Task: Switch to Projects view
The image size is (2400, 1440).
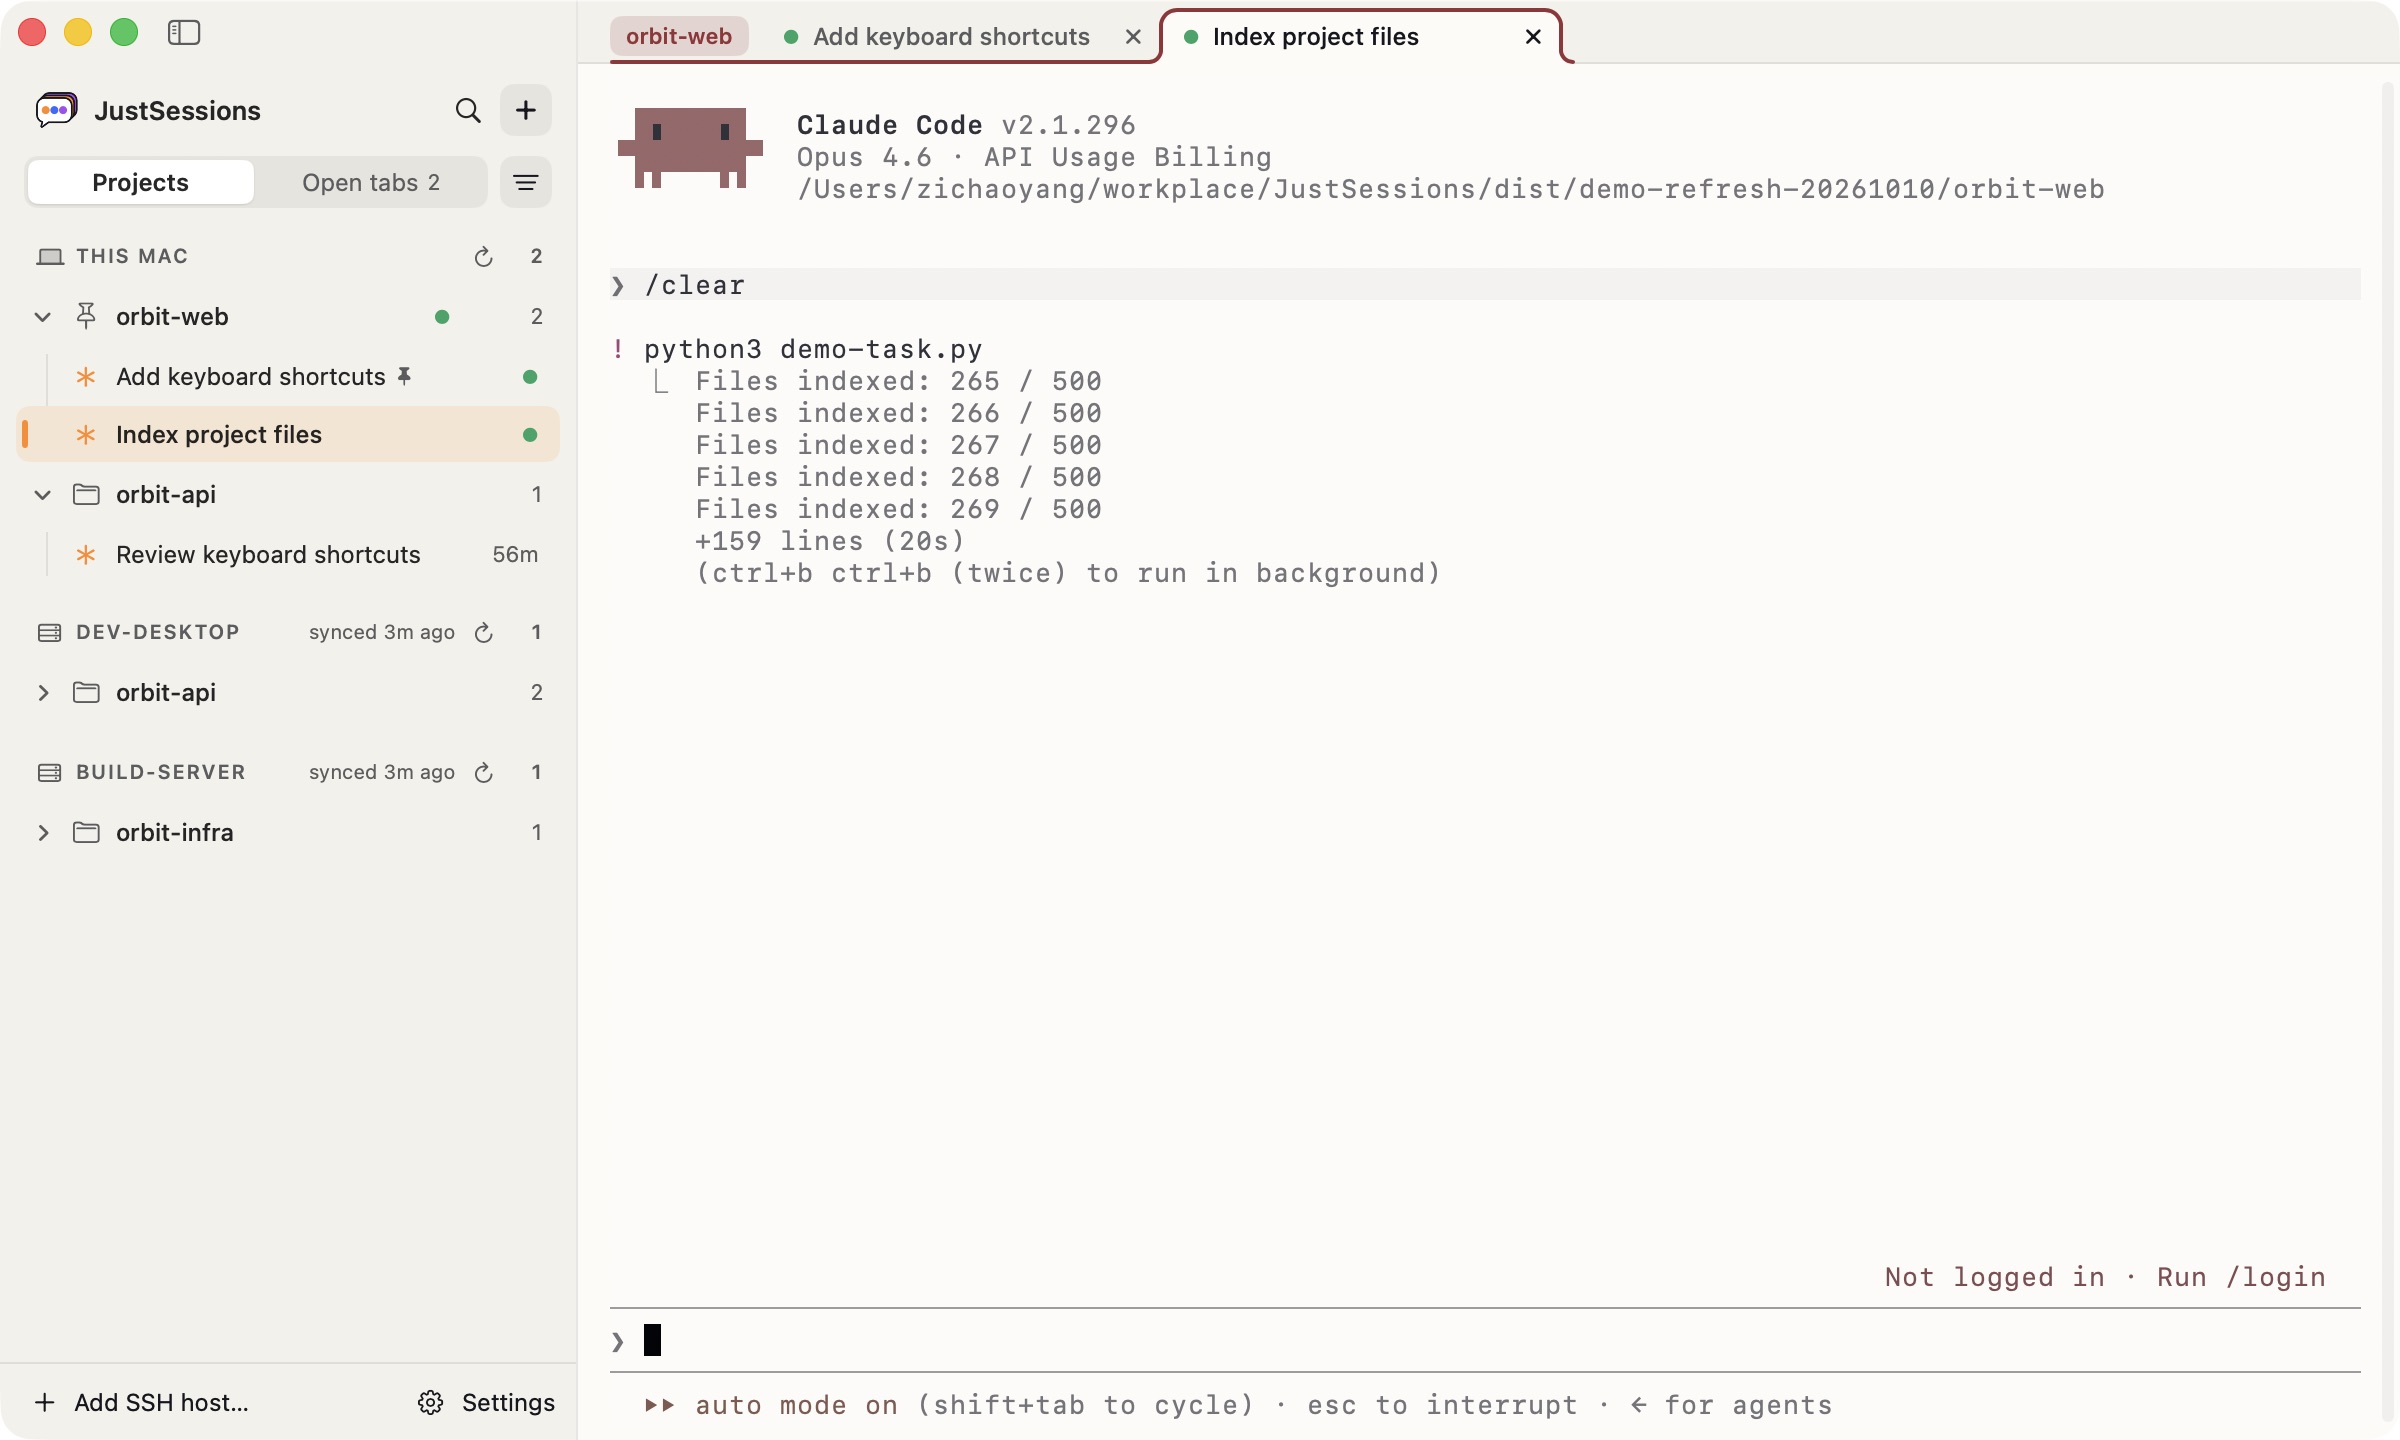Action: [140, 182]
